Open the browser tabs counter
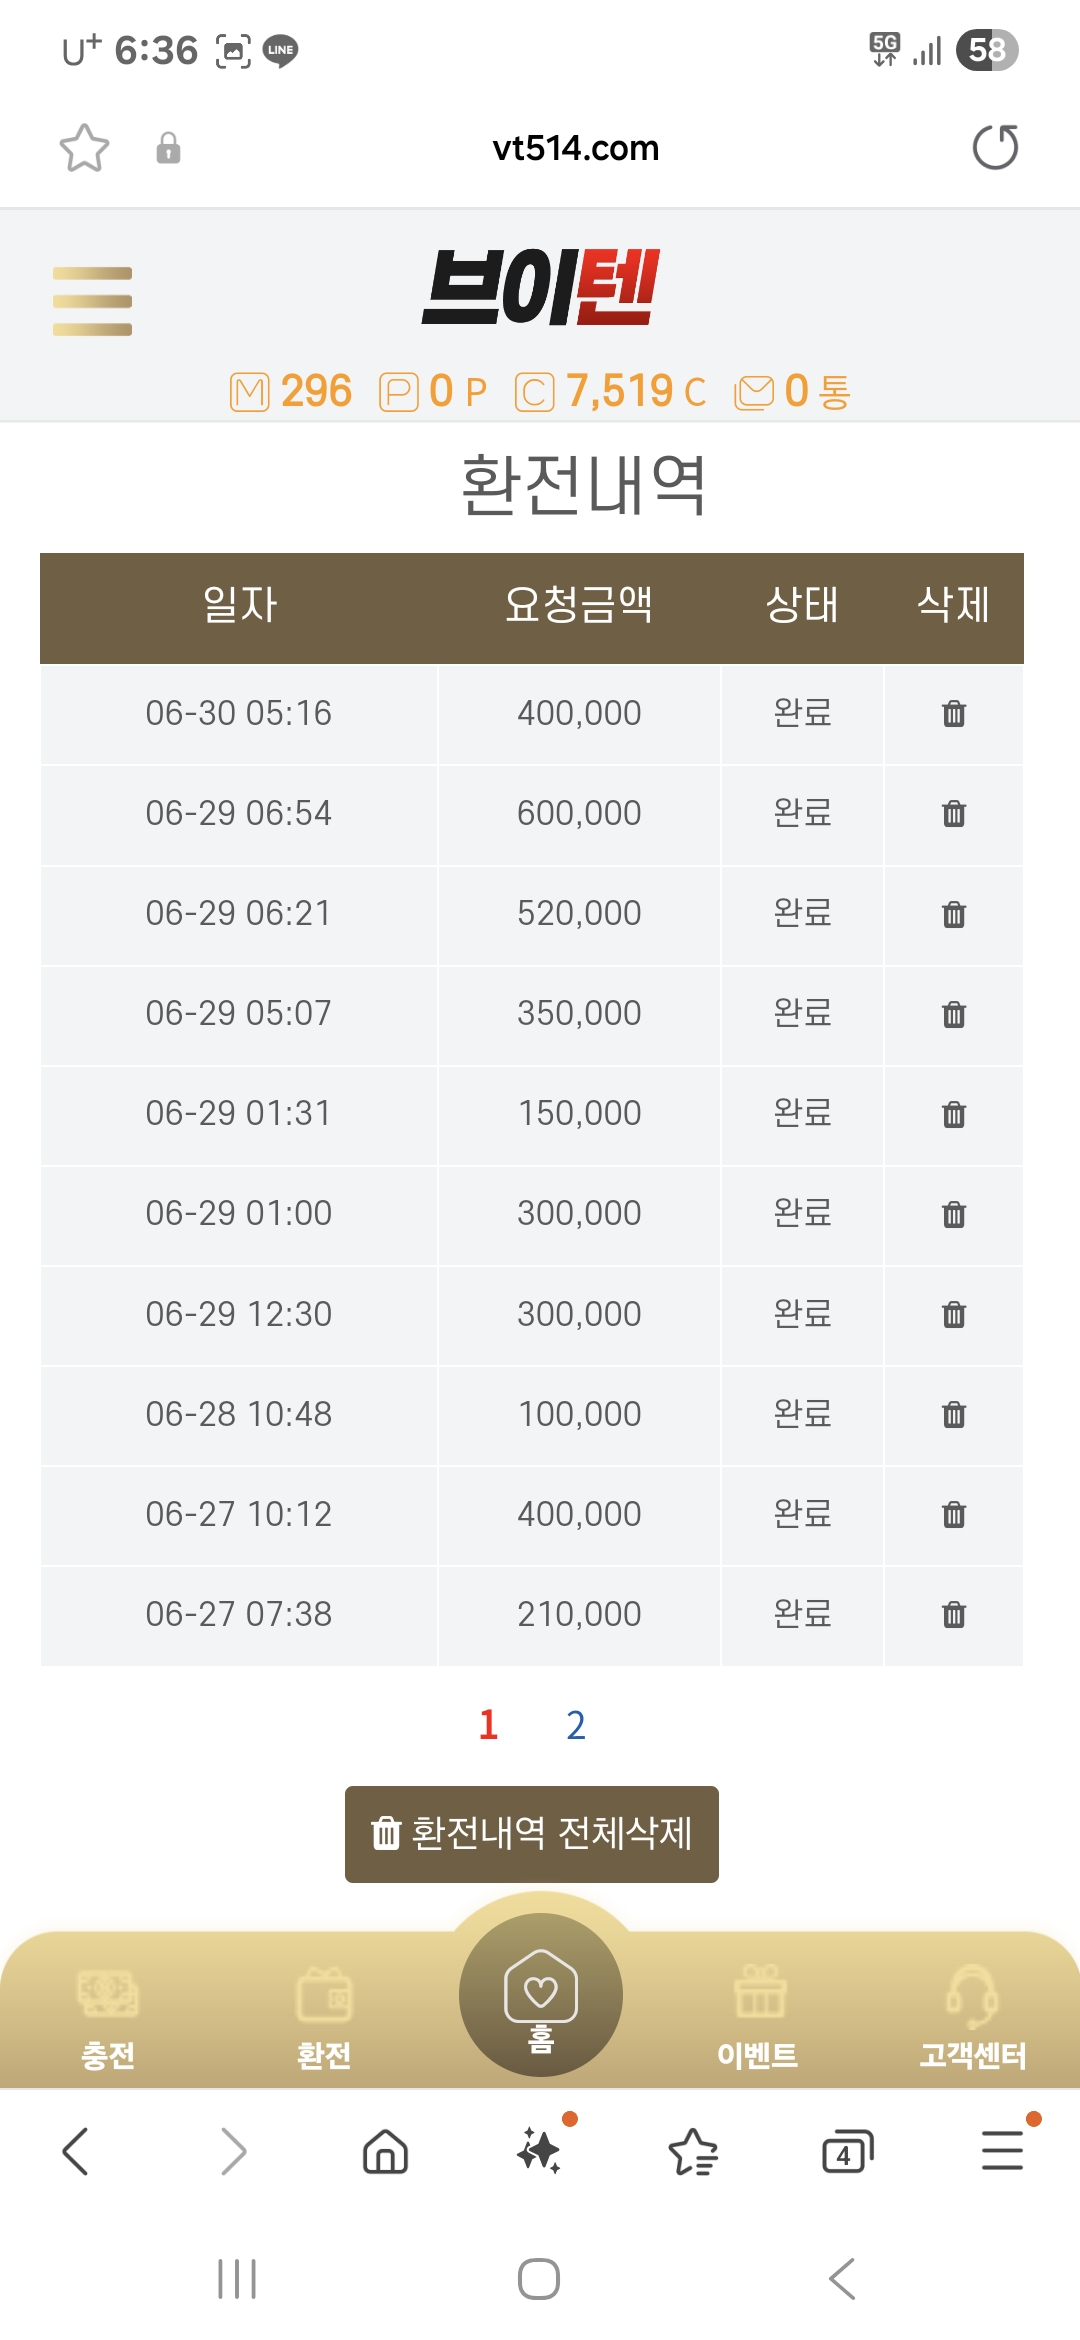 click(x=847, y=2152)
